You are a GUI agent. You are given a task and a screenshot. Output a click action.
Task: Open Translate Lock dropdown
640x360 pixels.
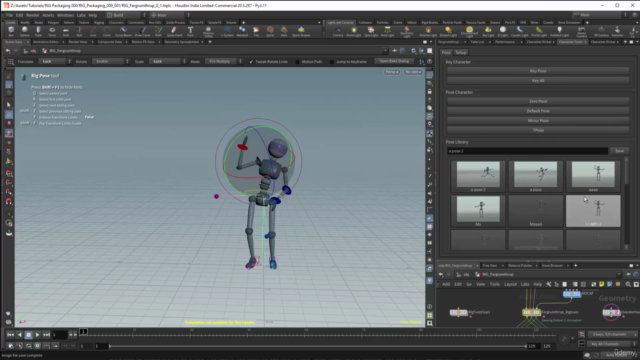[55, 62]
